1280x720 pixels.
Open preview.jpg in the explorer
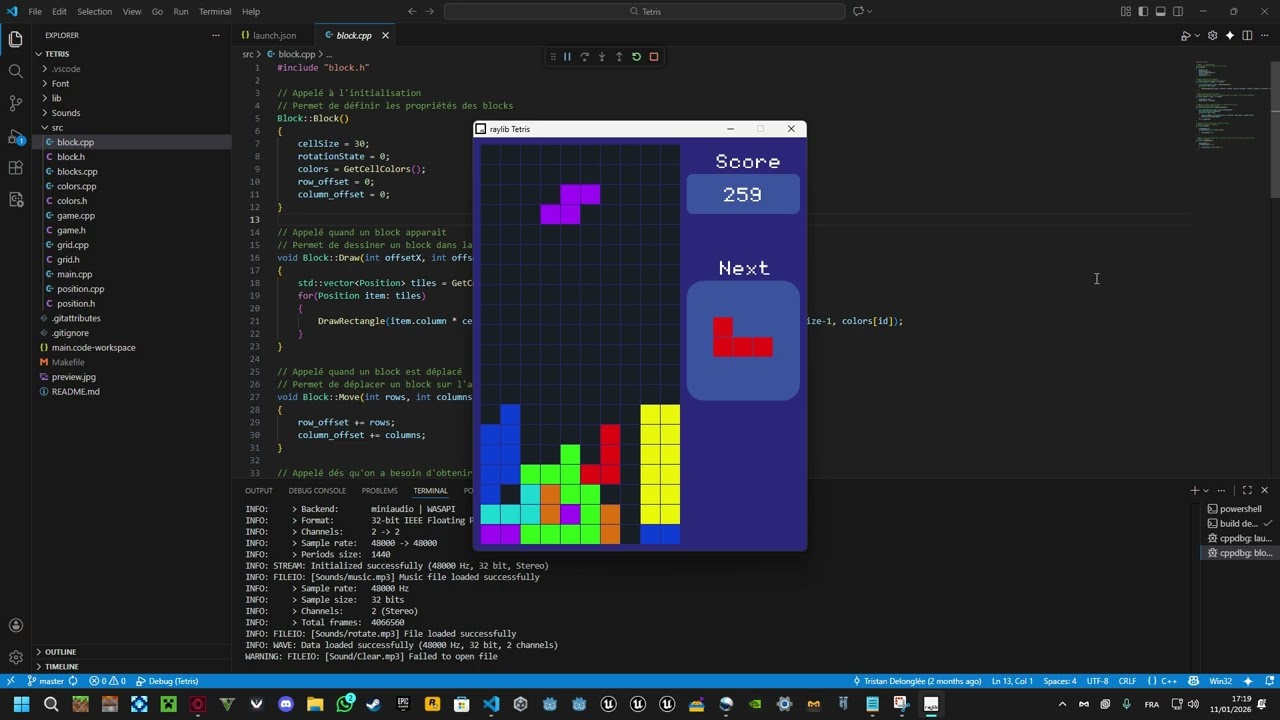73,377
